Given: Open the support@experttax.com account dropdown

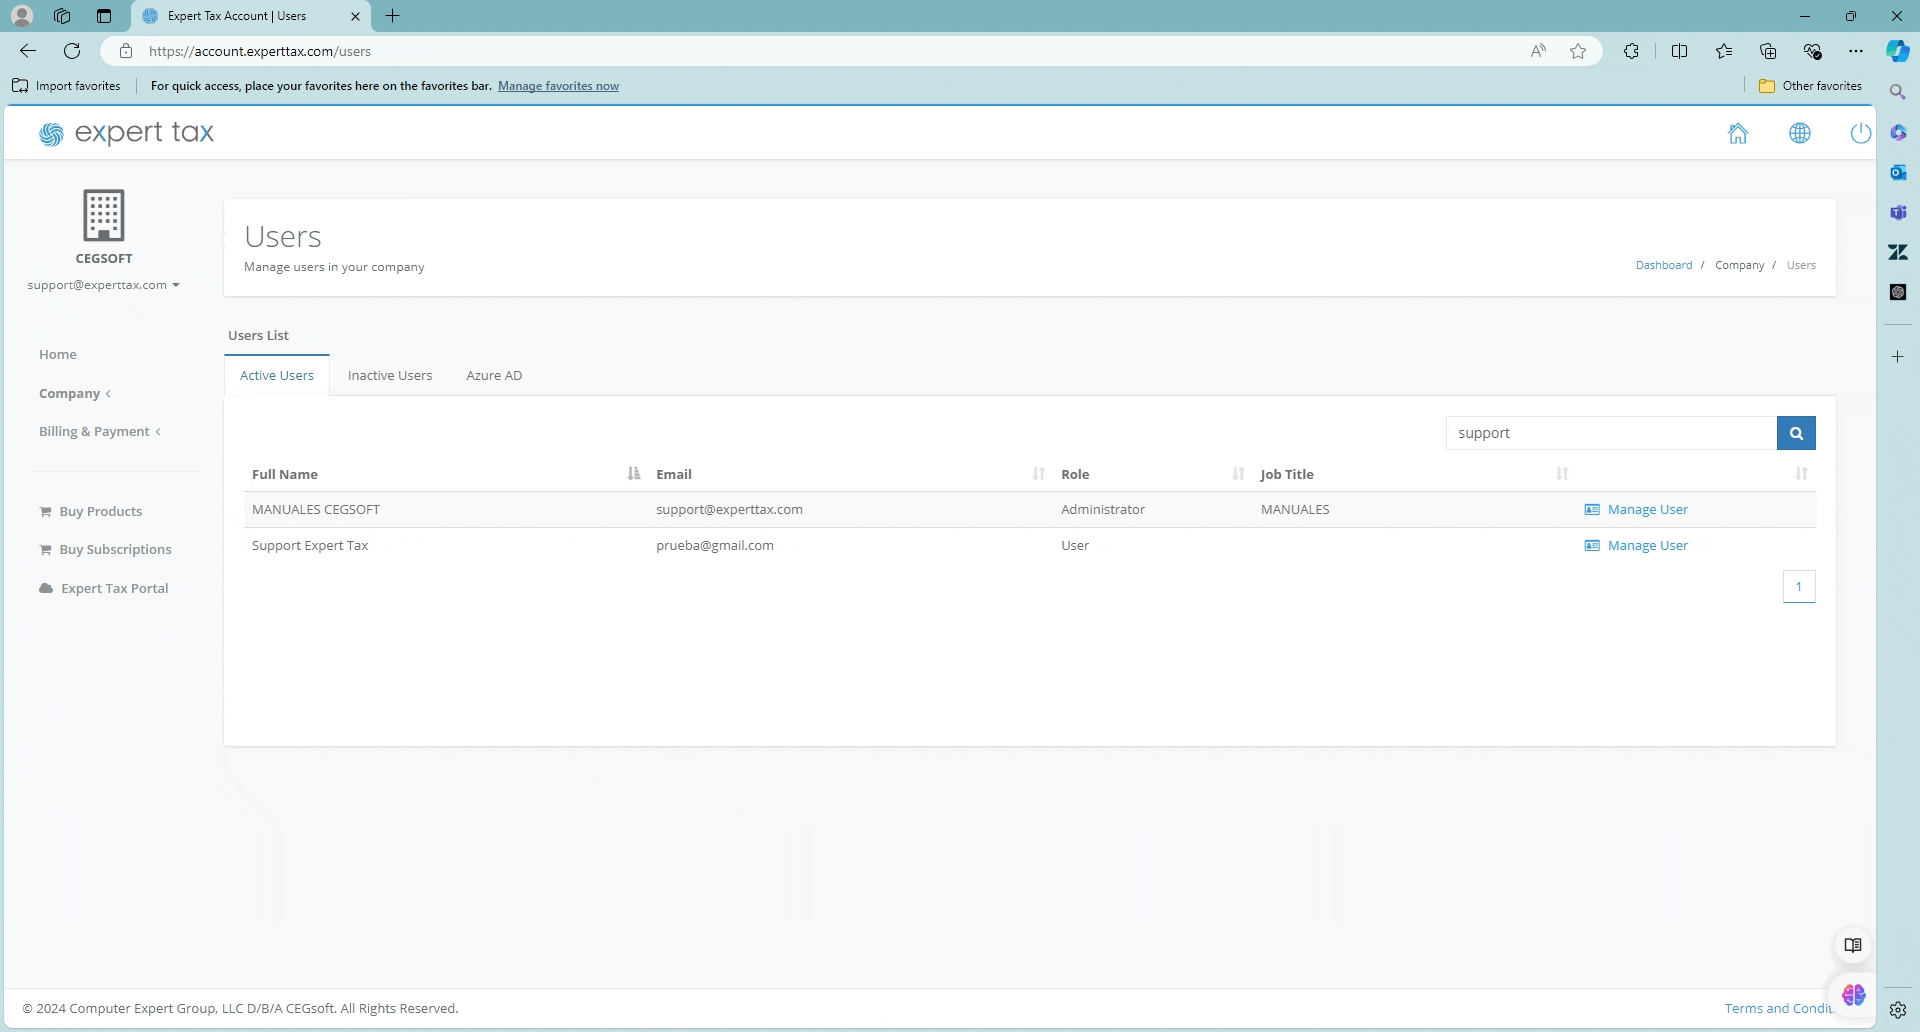Looking at the screenshot, I should (x=104, y=285).
